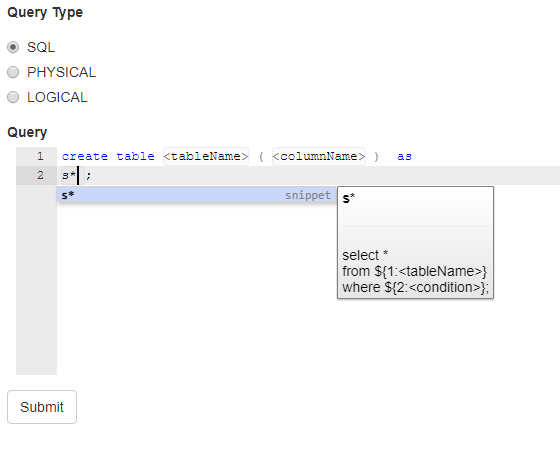Screen dimensions: 560x459
Task: Click the 'create' keyword in the editor
Action: [85, 156]
